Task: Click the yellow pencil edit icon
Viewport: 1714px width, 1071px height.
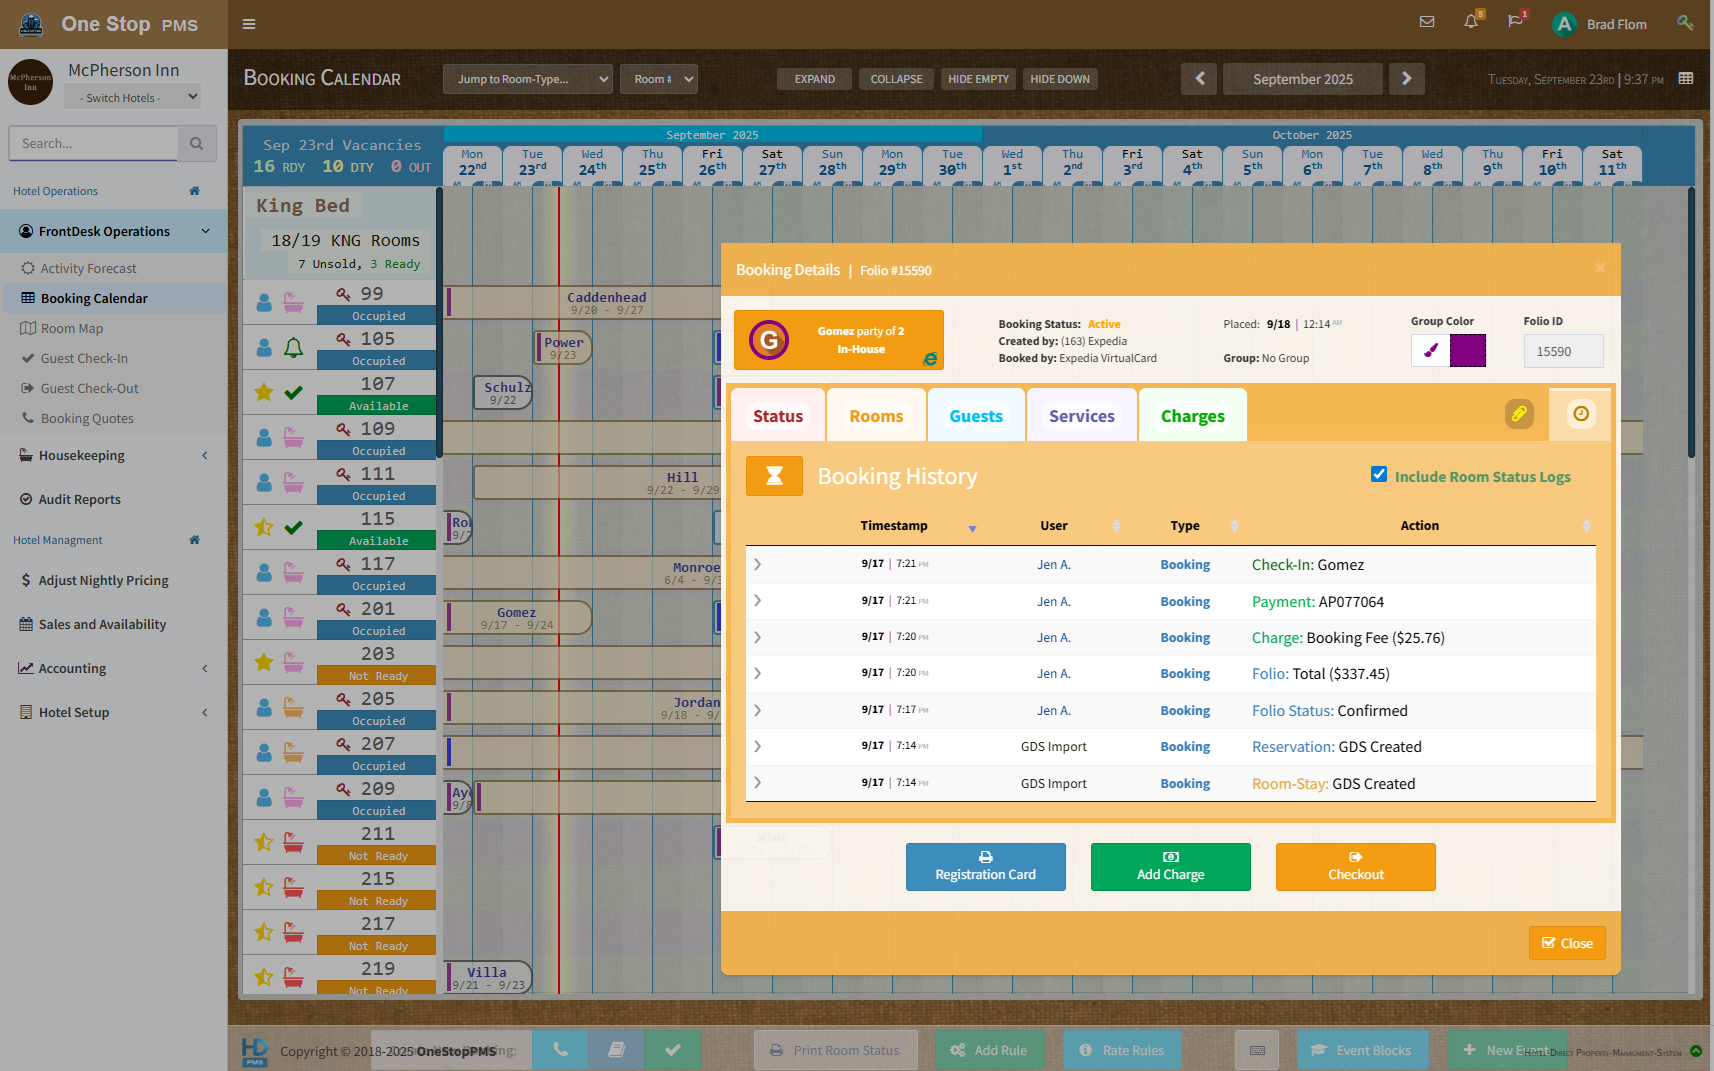Action: [x=1519, y=414]
